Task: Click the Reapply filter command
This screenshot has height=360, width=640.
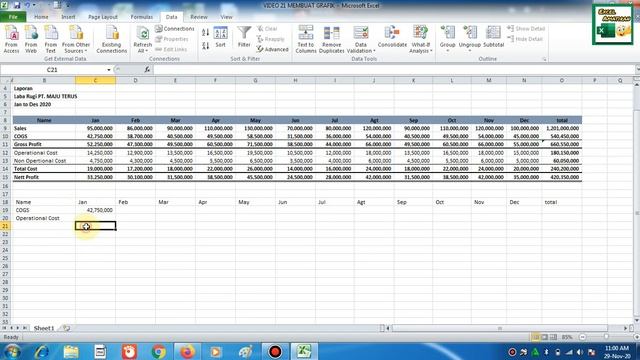Action: coord(270,39)
